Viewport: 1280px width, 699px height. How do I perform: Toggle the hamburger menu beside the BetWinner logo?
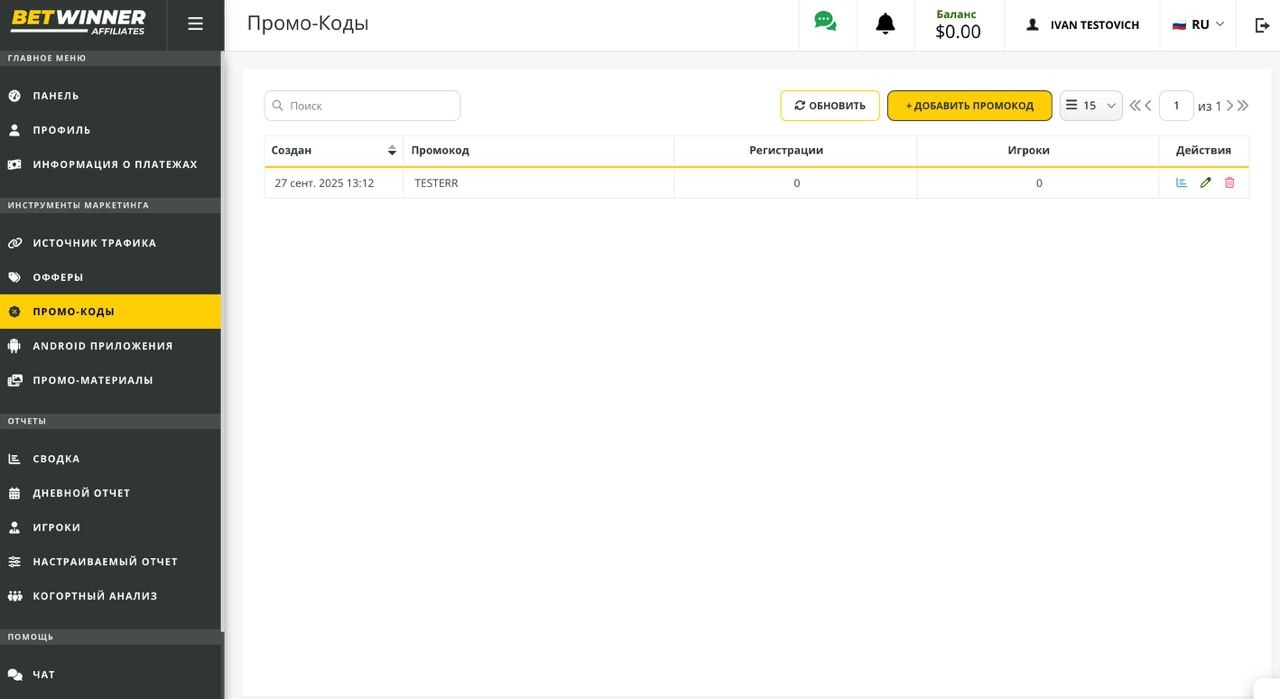(x=195, y=23)
